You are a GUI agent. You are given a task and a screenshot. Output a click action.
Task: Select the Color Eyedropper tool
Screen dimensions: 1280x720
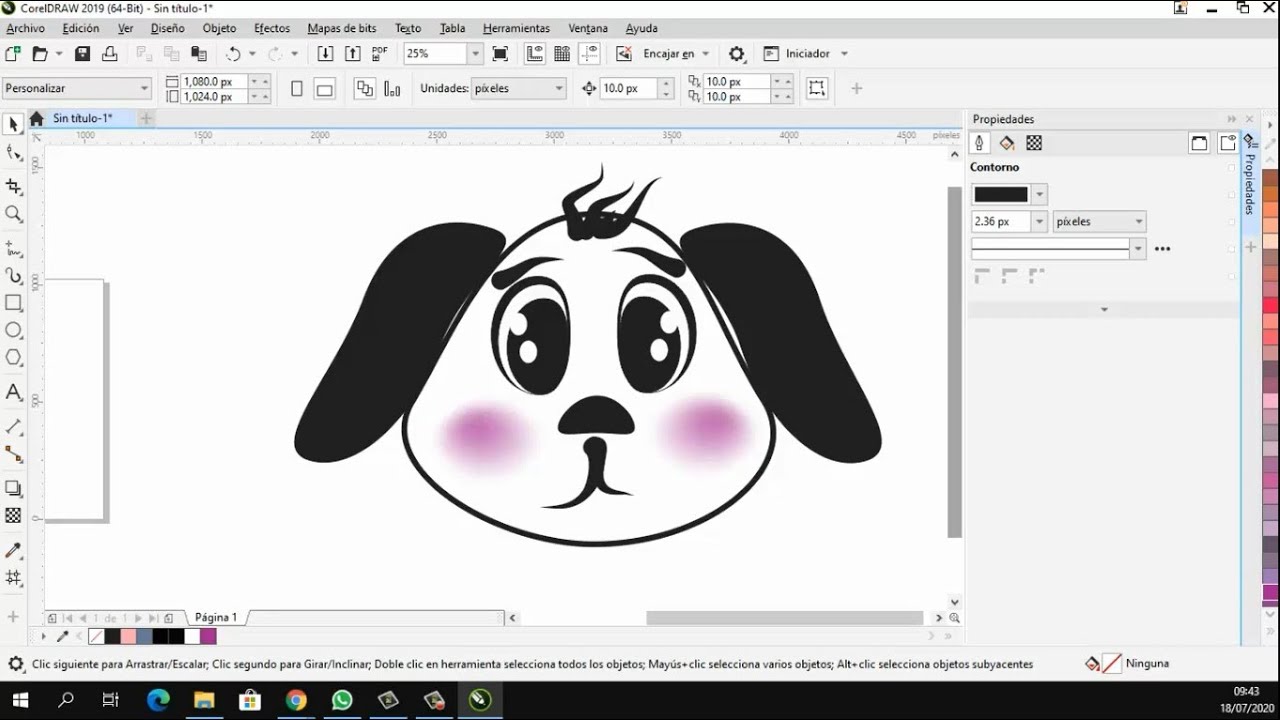pos(14,550)
